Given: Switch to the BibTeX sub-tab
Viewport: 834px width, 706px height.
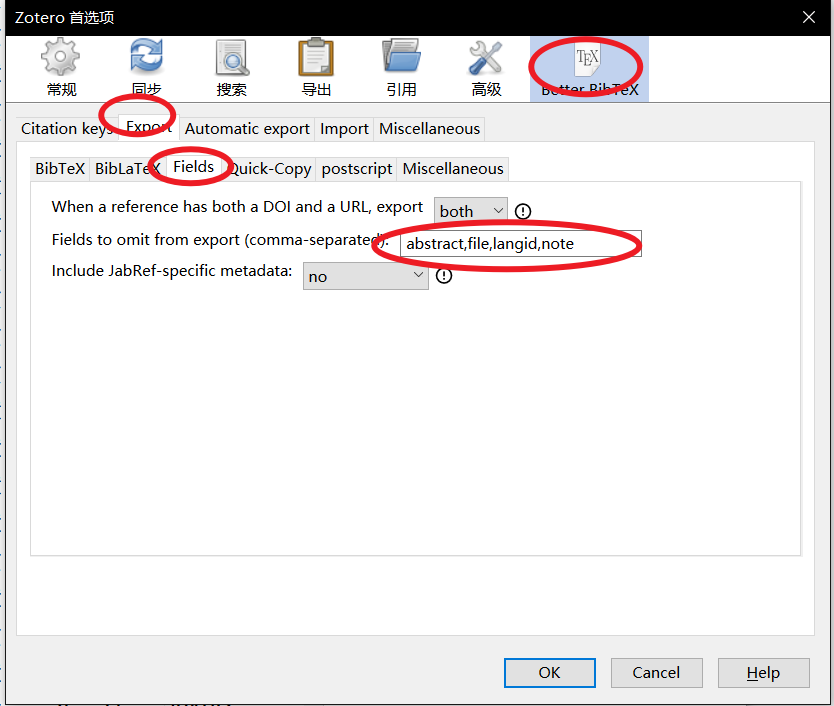Looking at the screenshot, I should pos(60,169).
